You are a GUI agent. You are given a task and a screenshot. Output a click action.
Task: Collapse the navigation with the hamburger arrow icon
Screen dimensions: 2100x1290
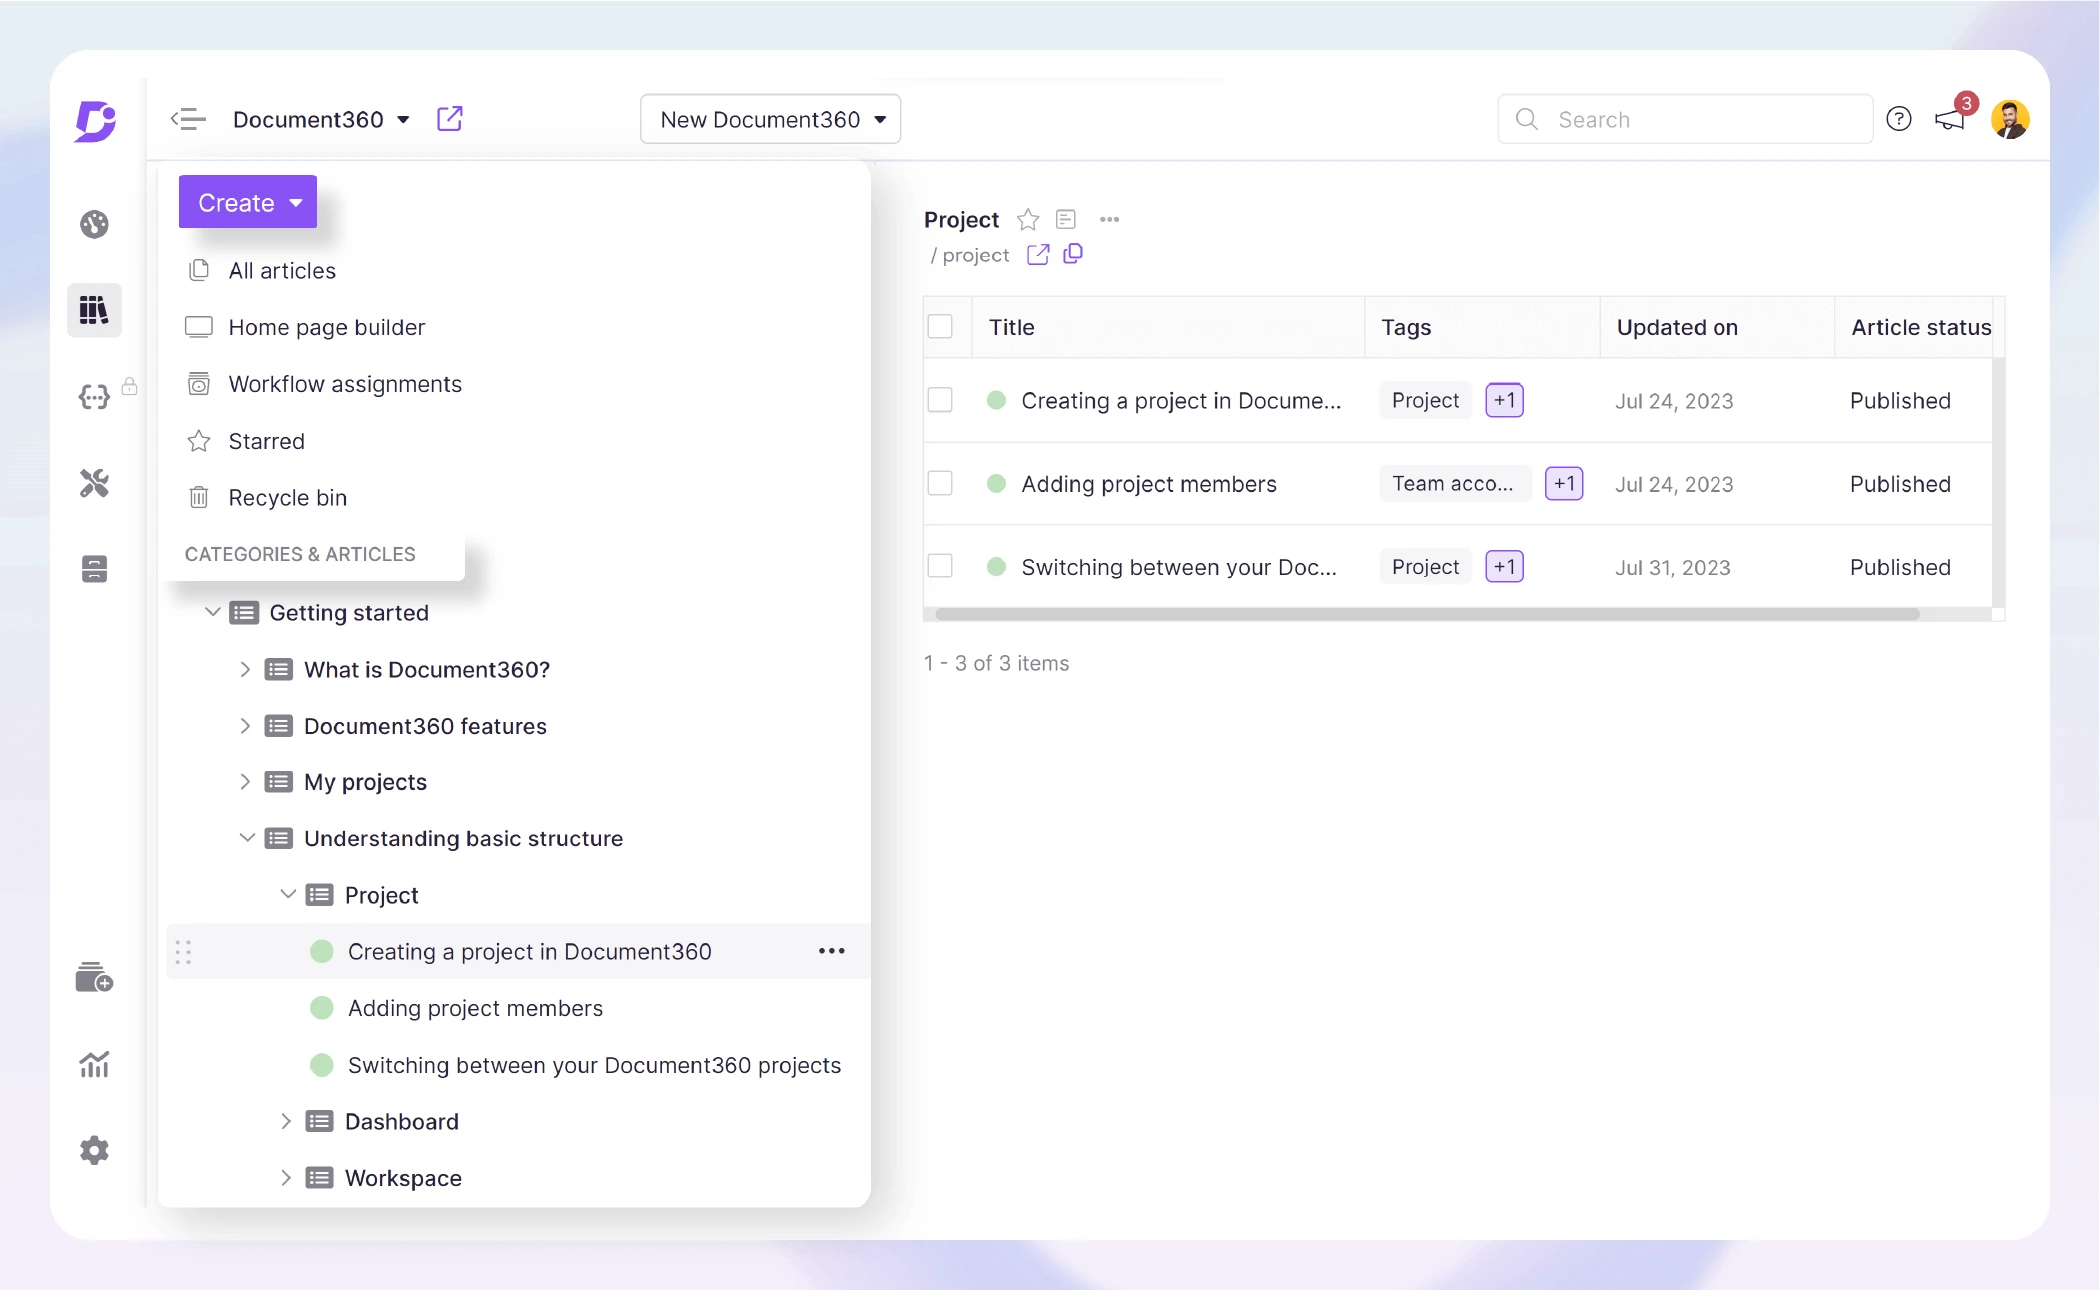188,119
